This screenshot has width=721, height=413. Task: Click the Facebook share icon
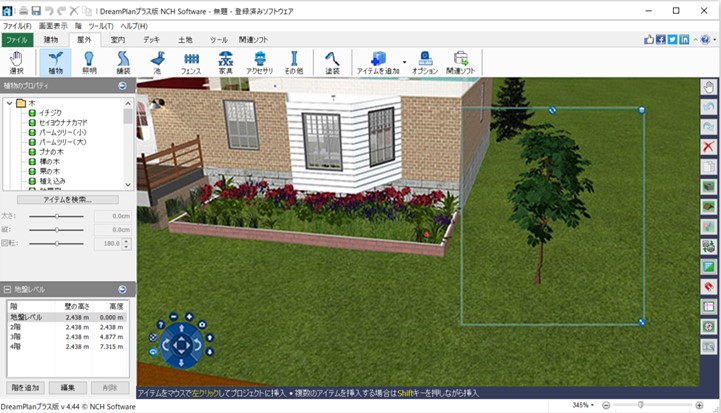661,40
